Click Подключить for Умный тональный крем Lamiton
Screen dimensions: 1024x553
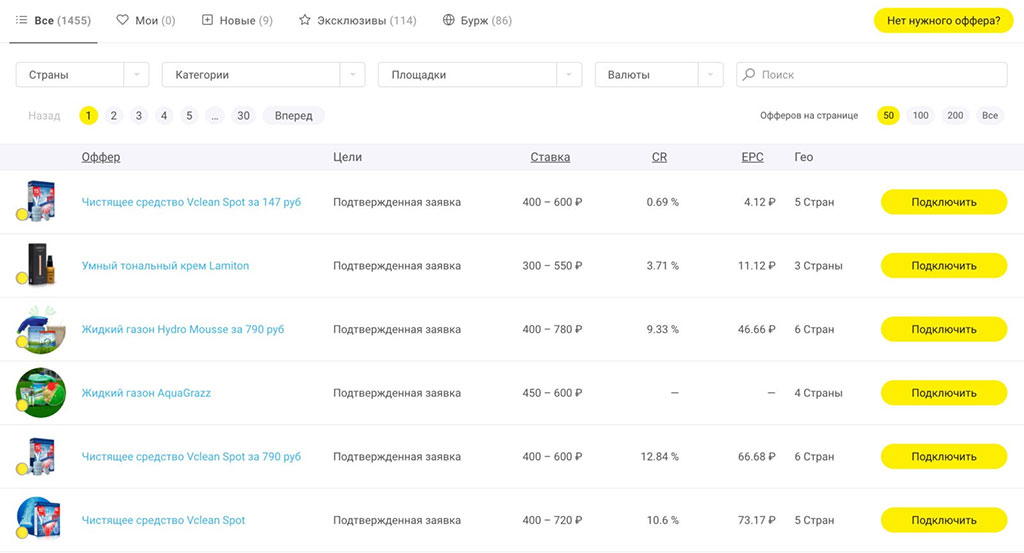tap(943, 266)
